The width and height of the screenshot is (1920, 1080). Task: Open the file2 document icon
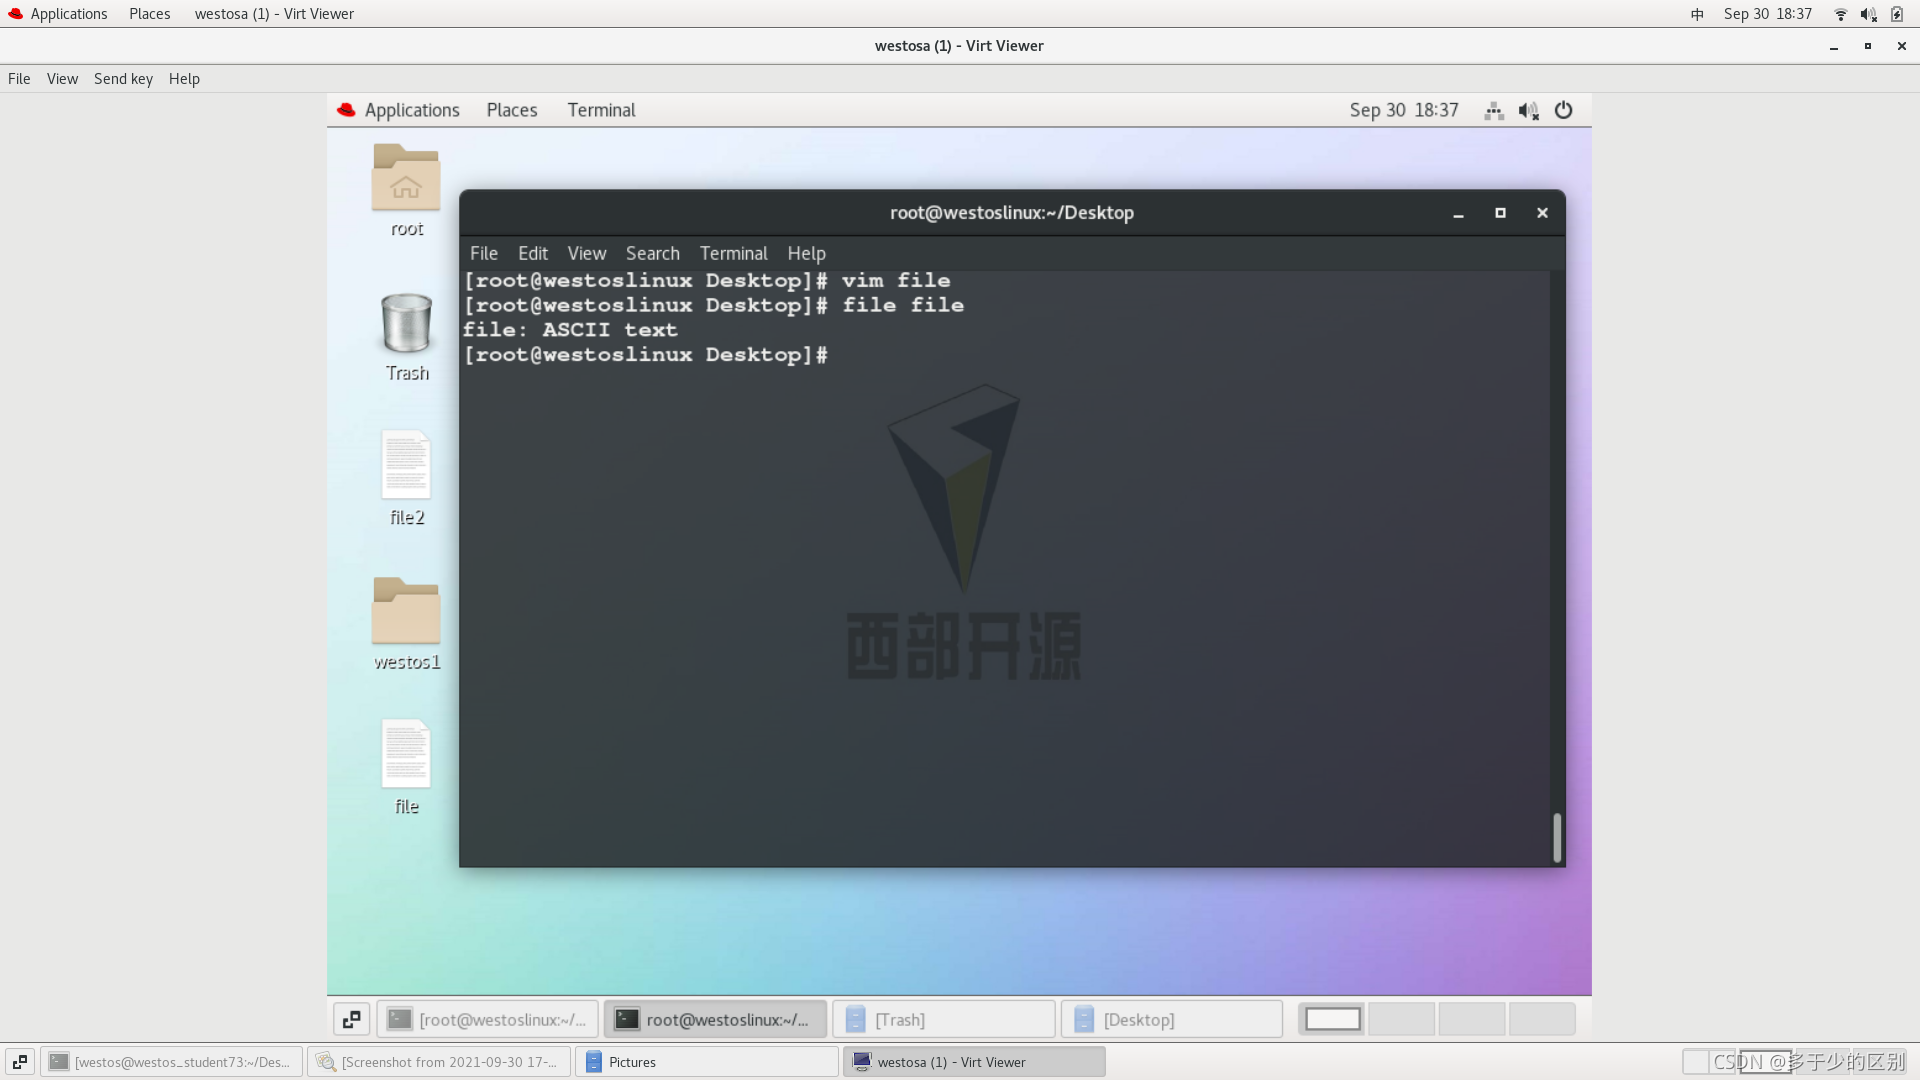[x=406, y=467]
